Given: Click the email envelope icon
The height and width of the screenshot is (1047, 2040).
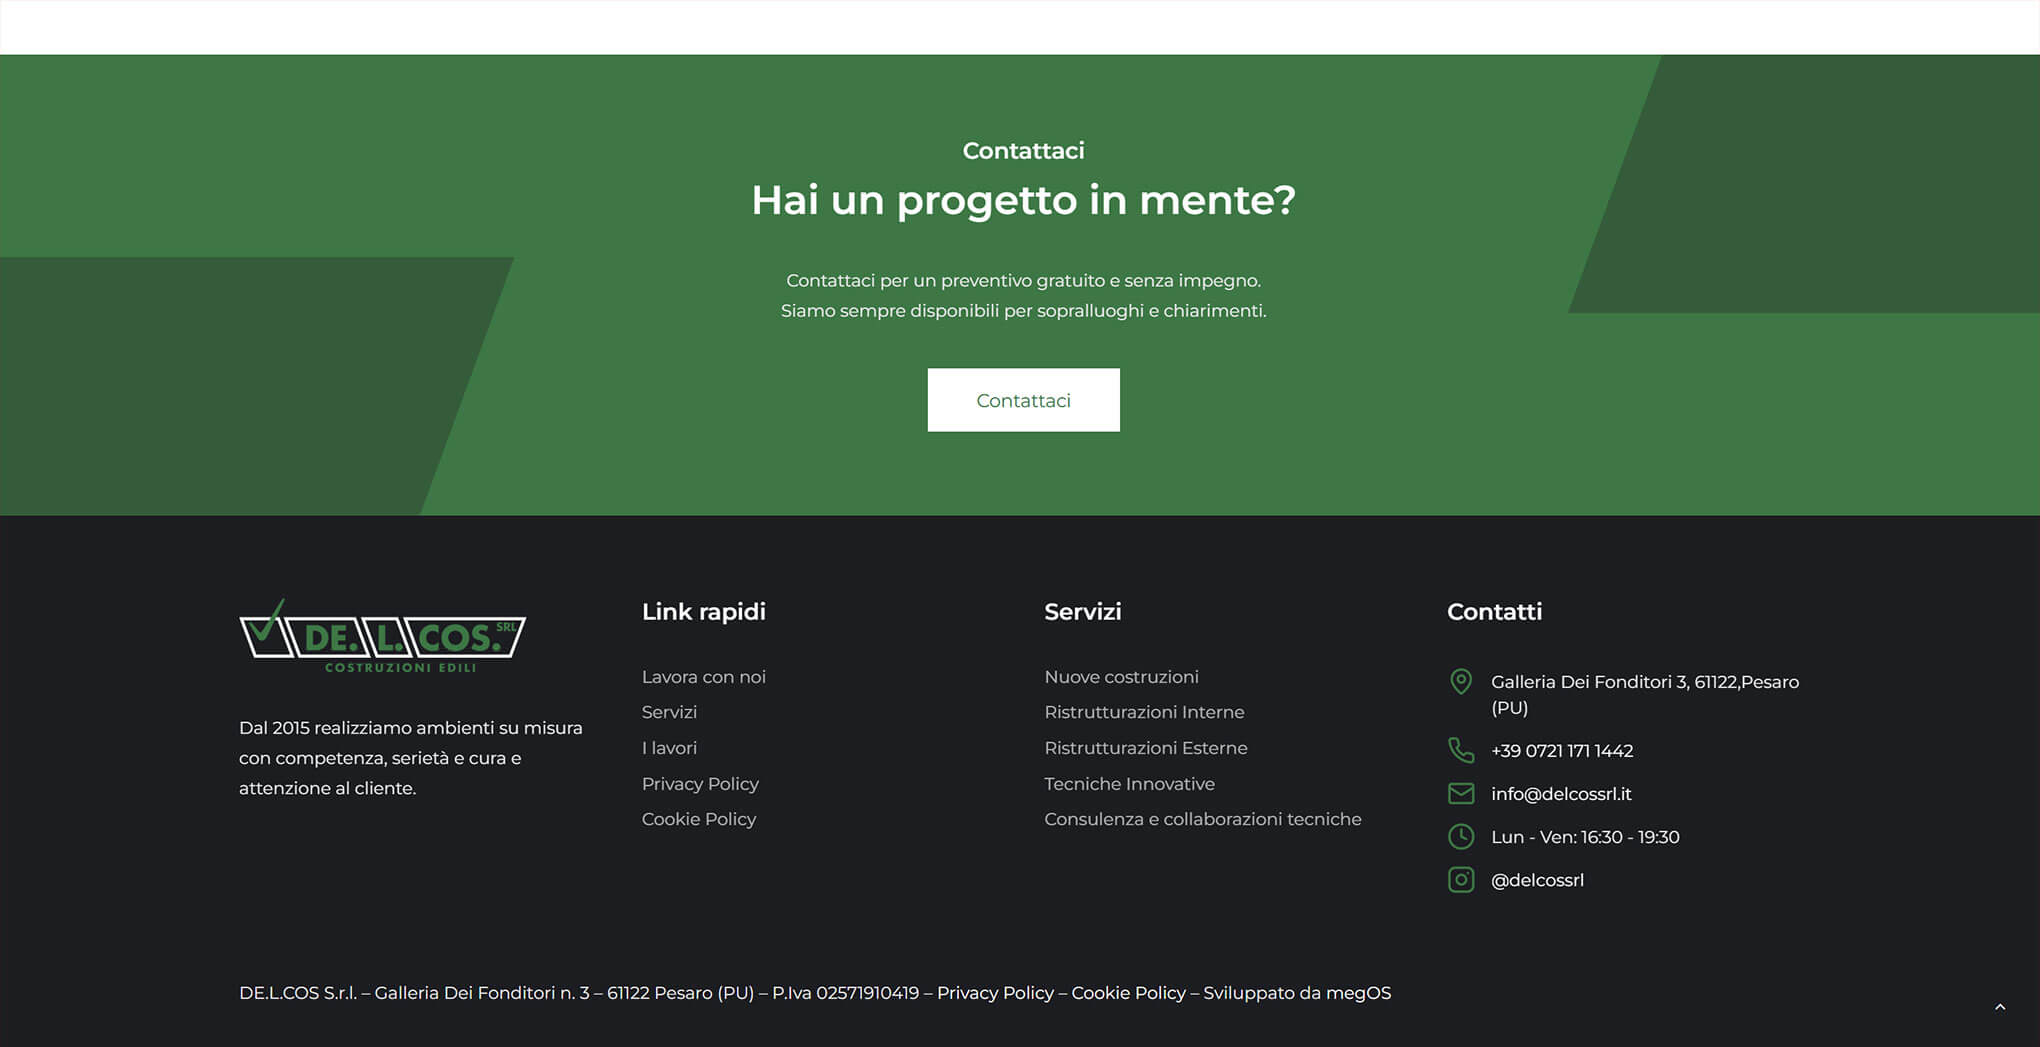Looking at the screenshot, I should (1460, 794).
